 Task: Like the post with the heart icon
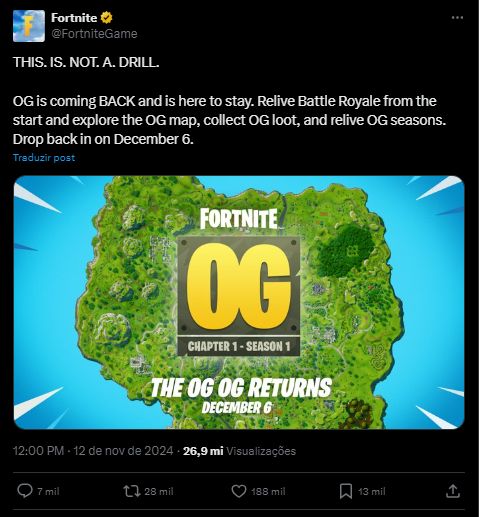[x=239, y=491]
